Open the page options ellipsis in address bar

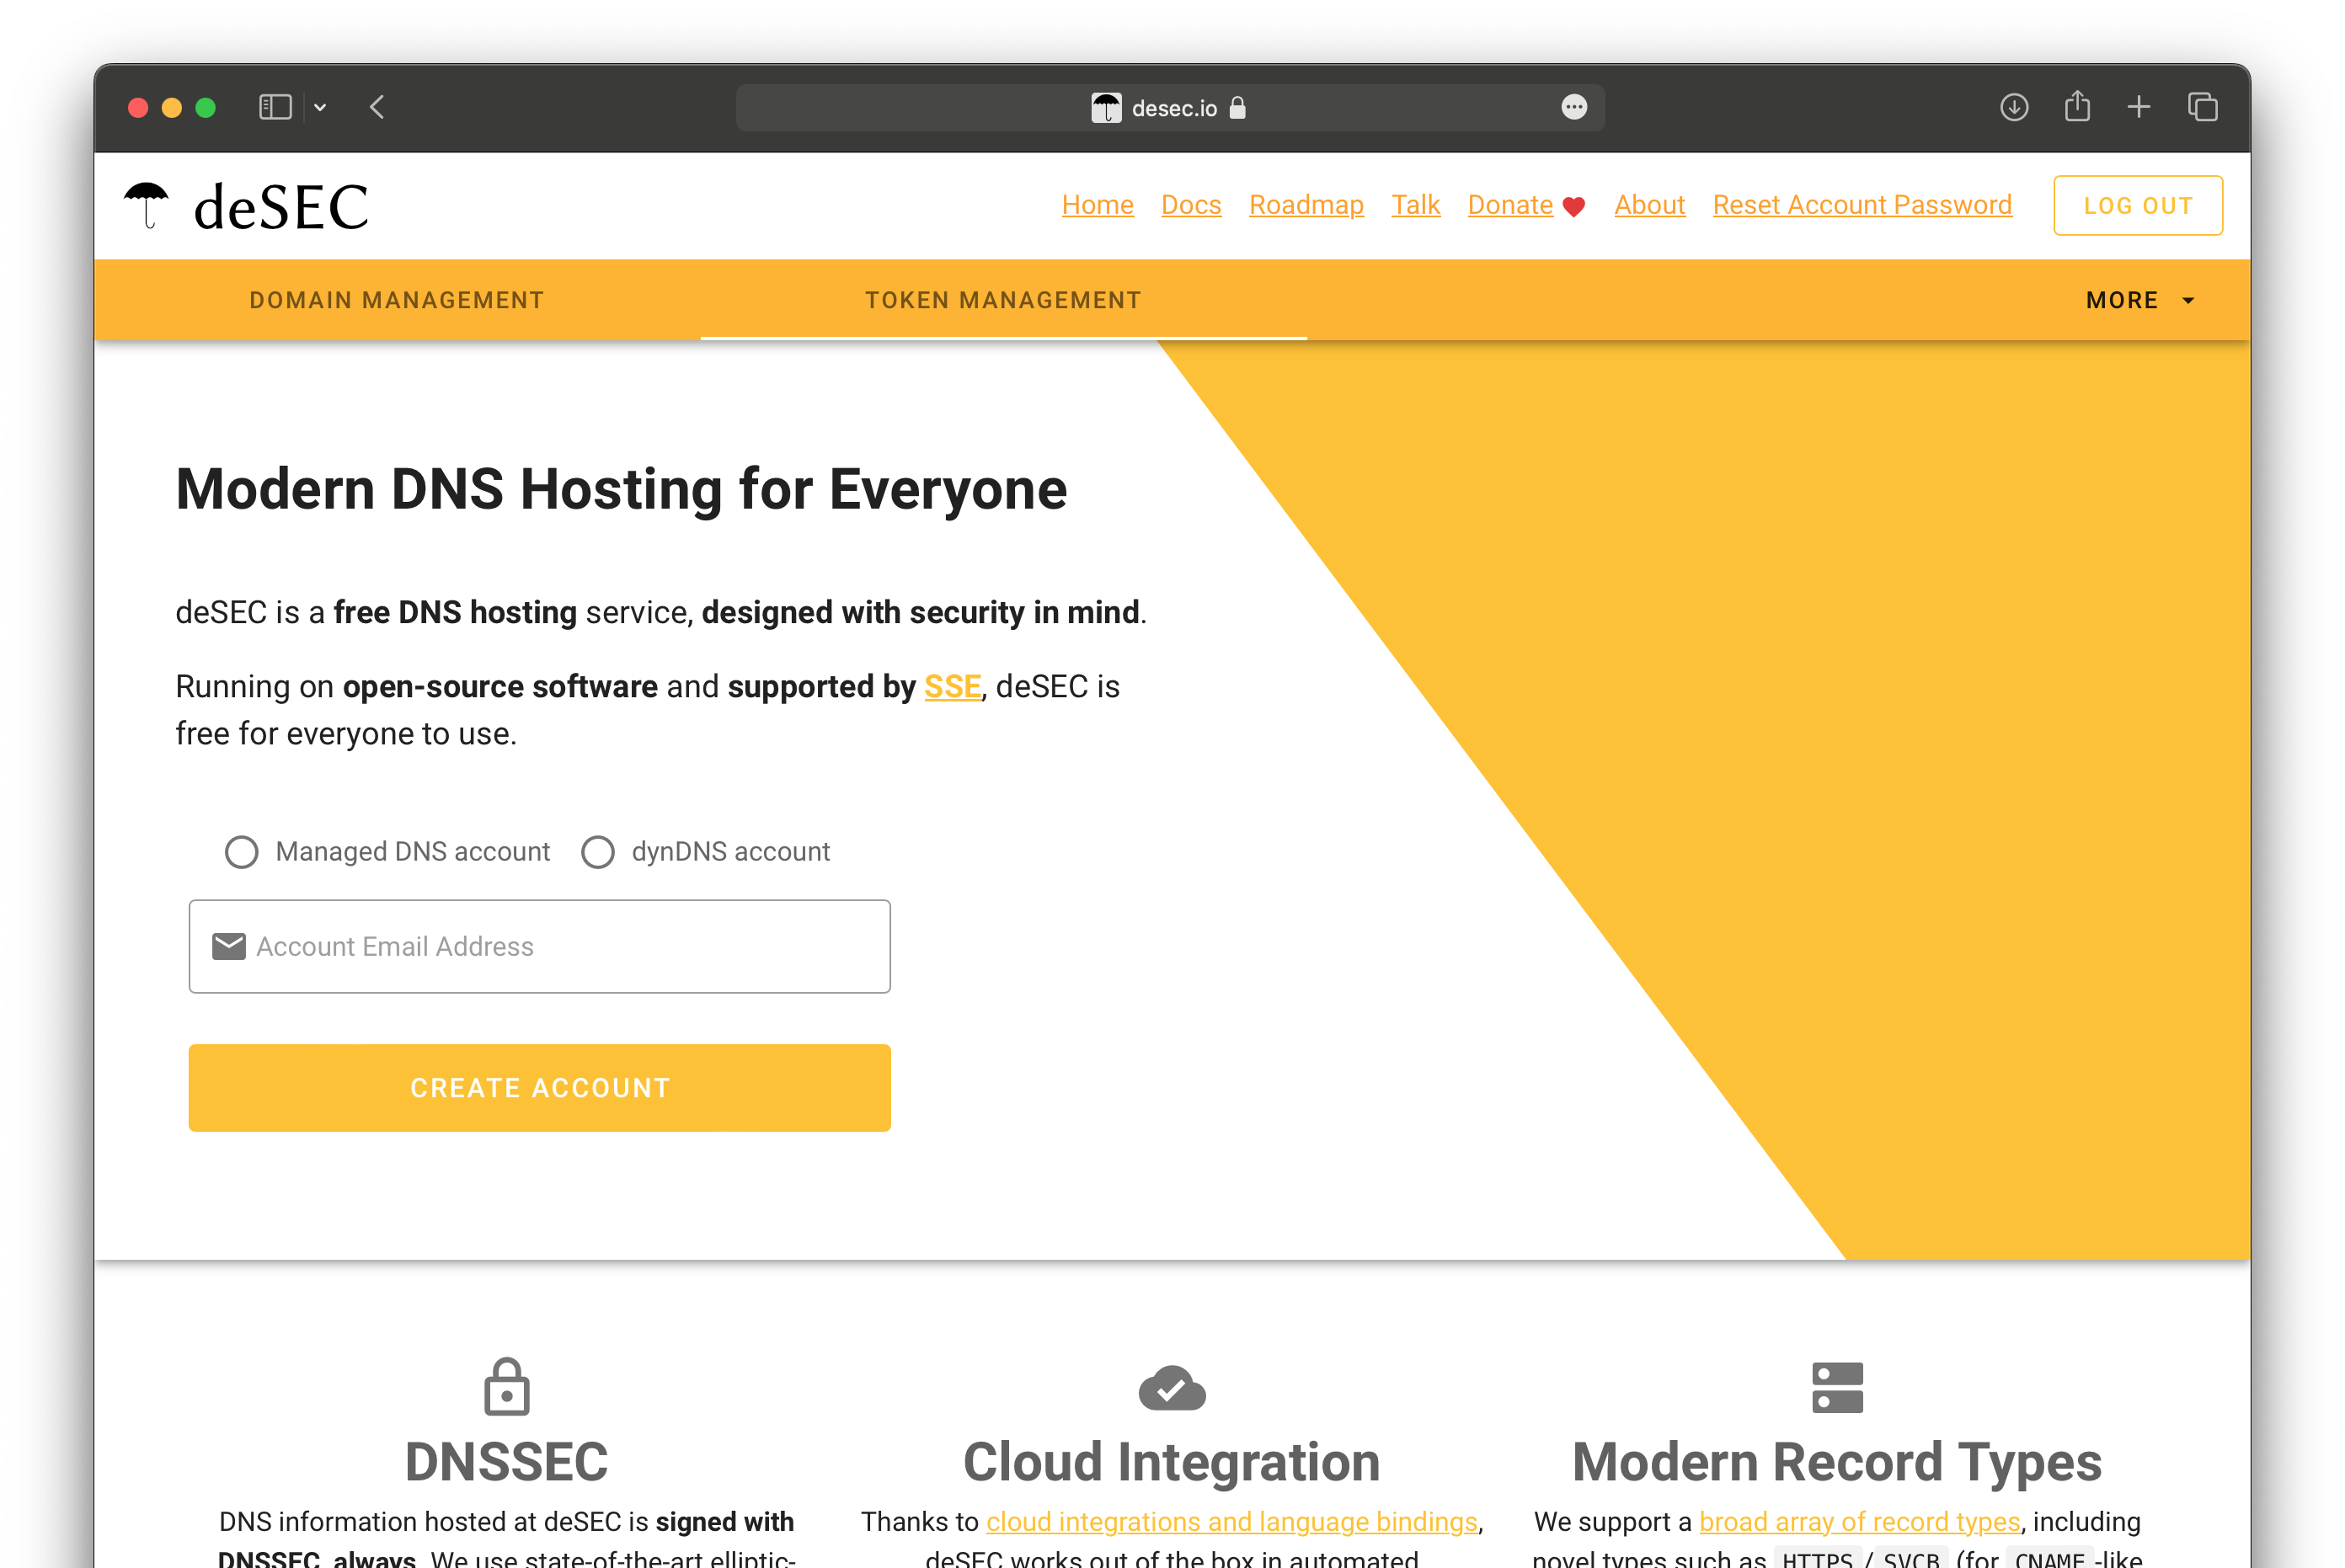tap(1574, 107)
